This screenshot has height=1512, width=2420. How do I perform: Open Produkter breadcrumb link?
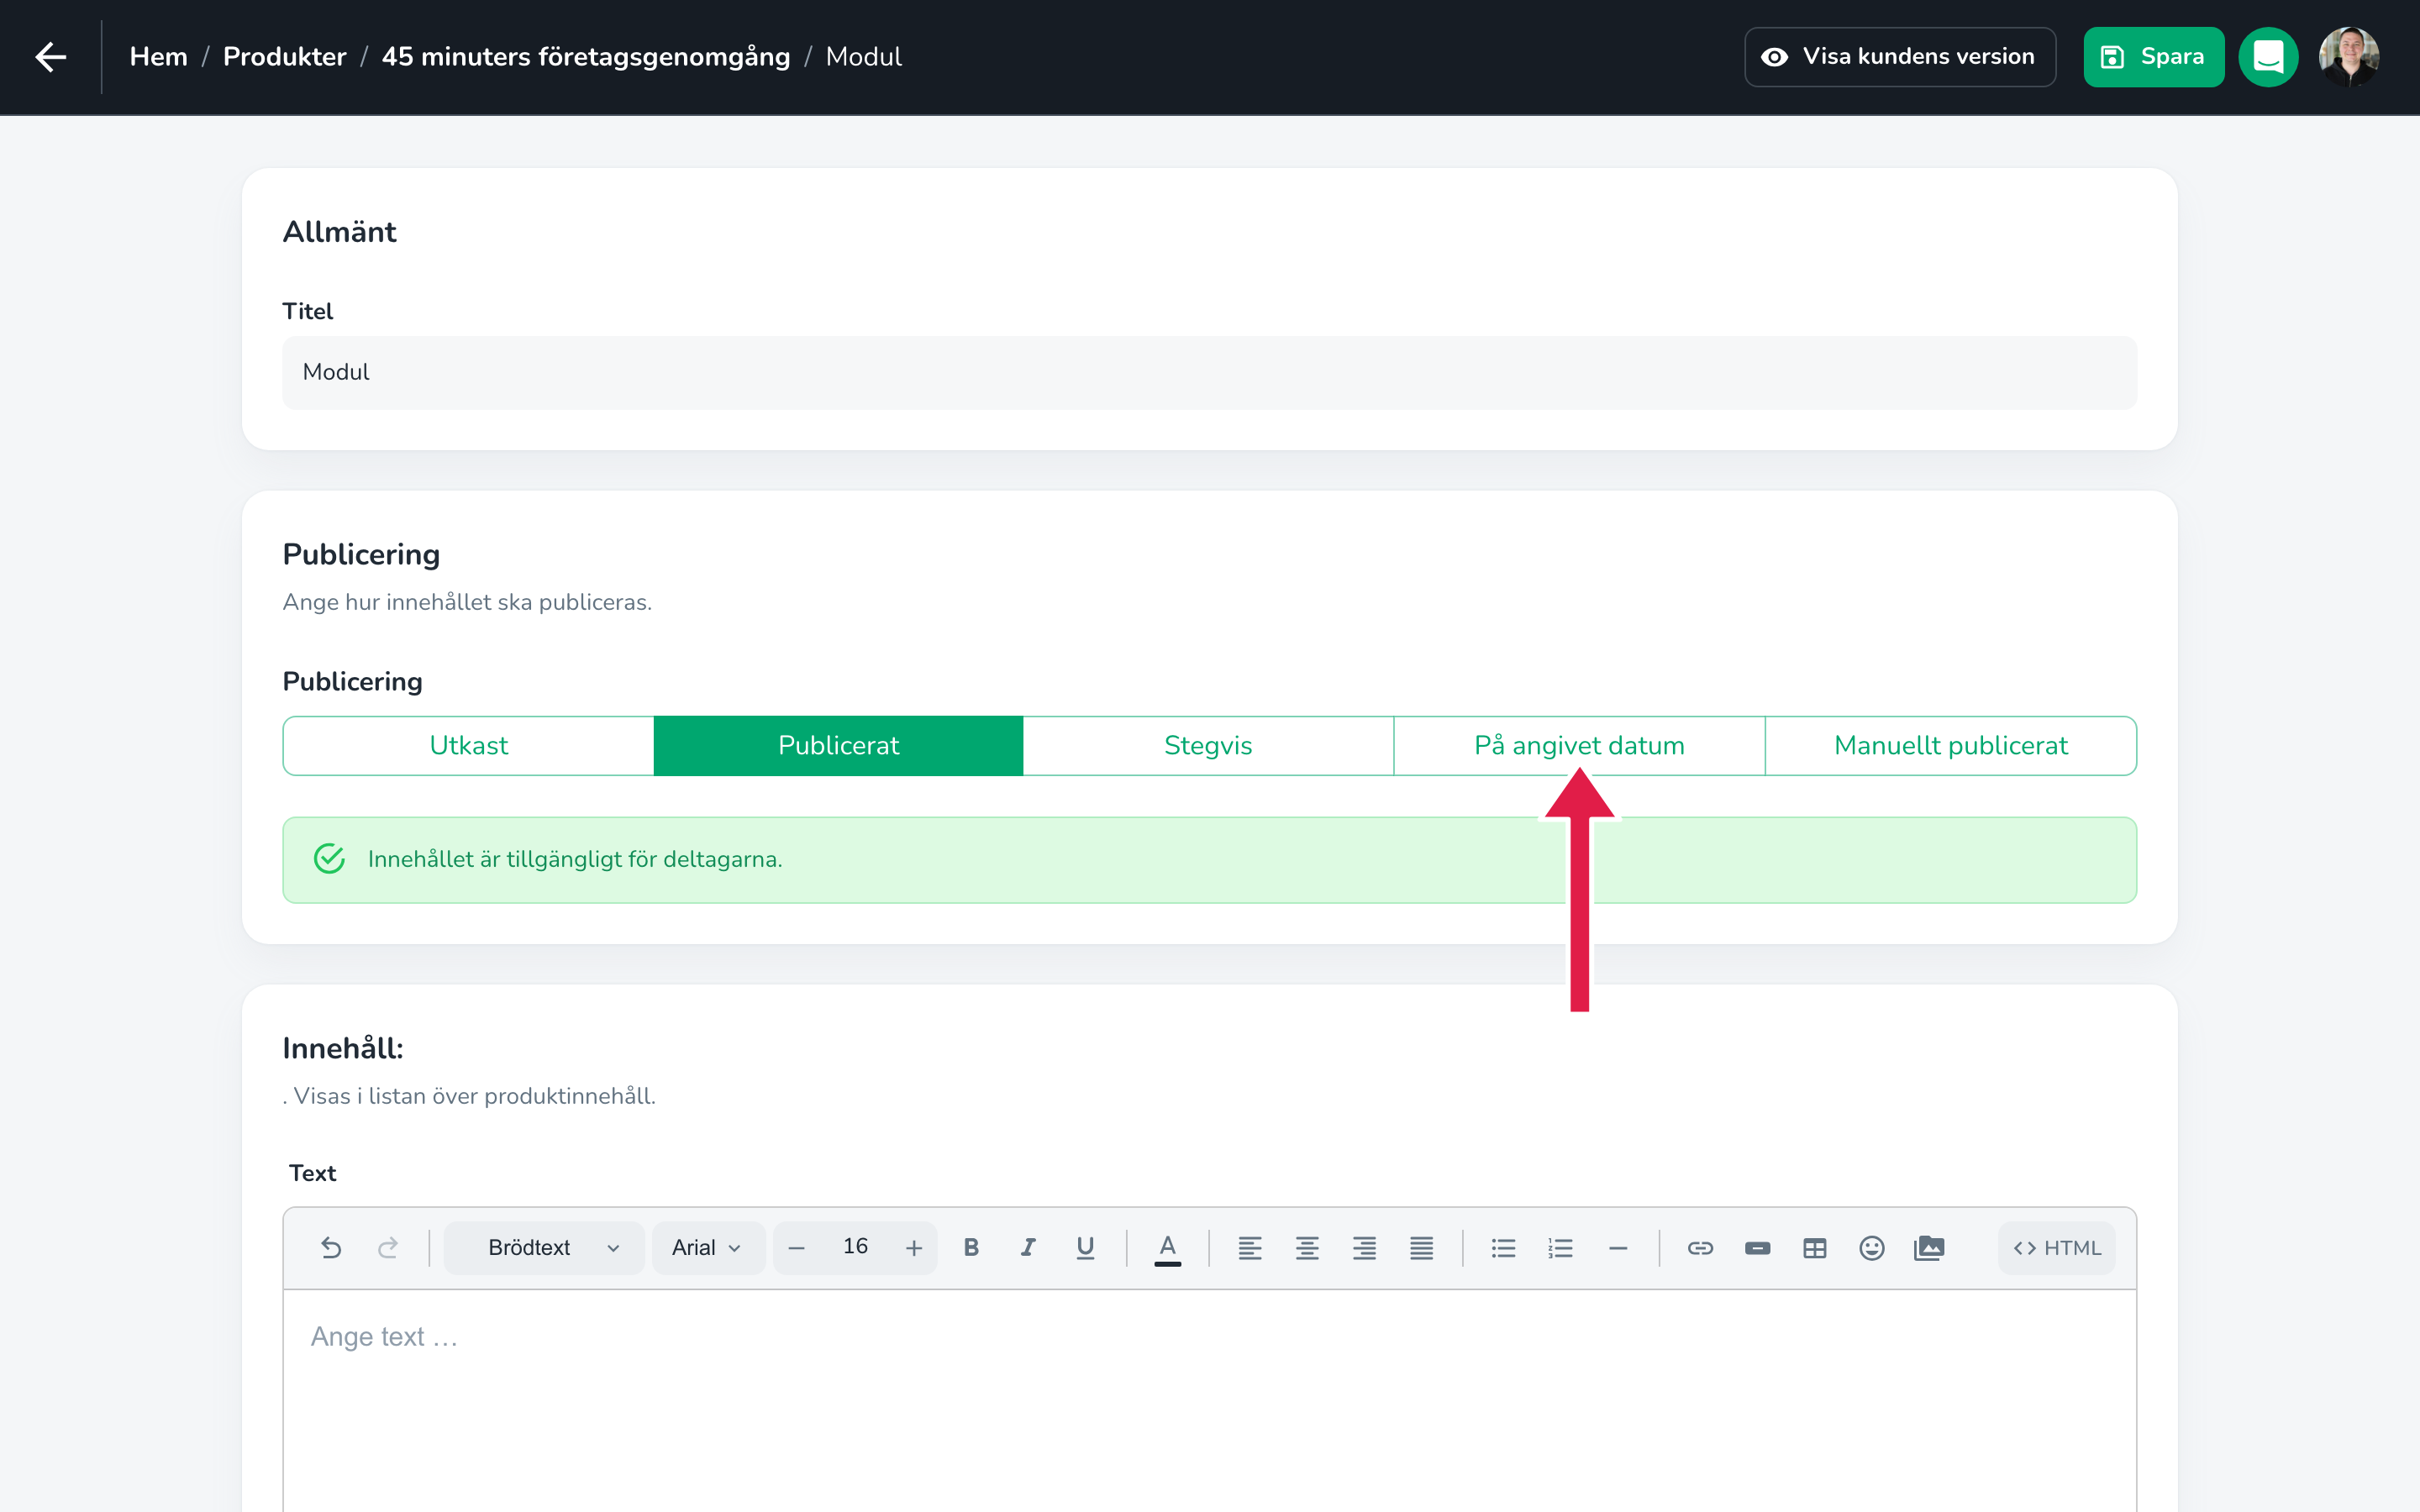(285, 57)
